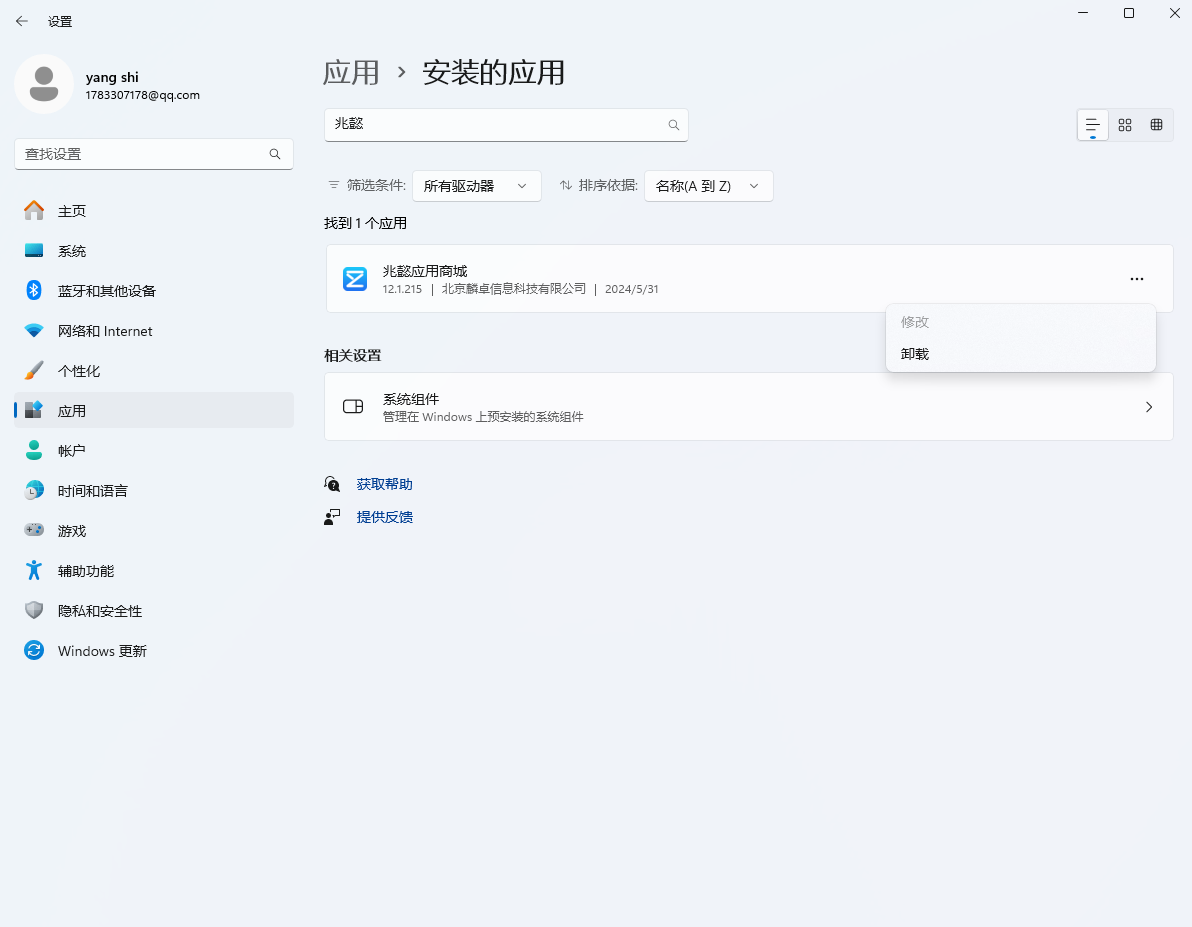
Task: Open the 排序依据 名称(A 到 Z) dropdown
Action: [708, 186]
